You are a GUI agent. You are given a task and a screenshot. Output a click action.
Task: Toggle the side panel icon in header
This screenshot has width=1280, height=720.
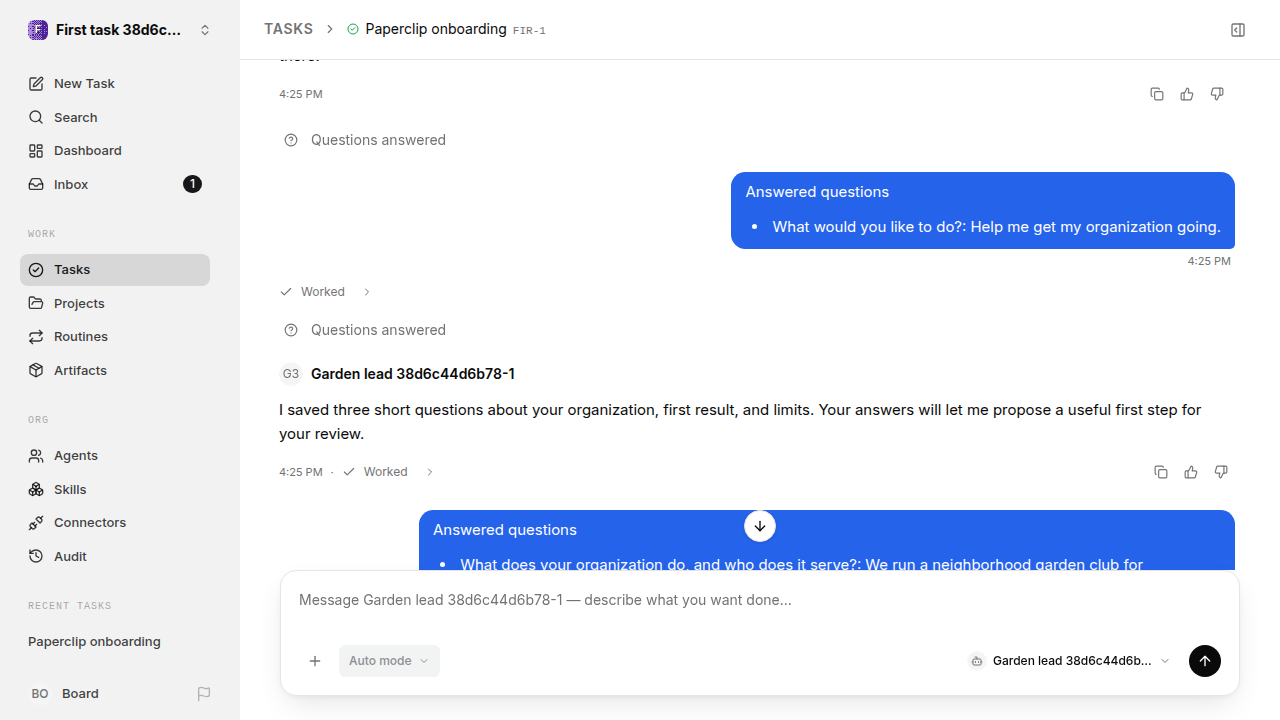[1238, 30]
